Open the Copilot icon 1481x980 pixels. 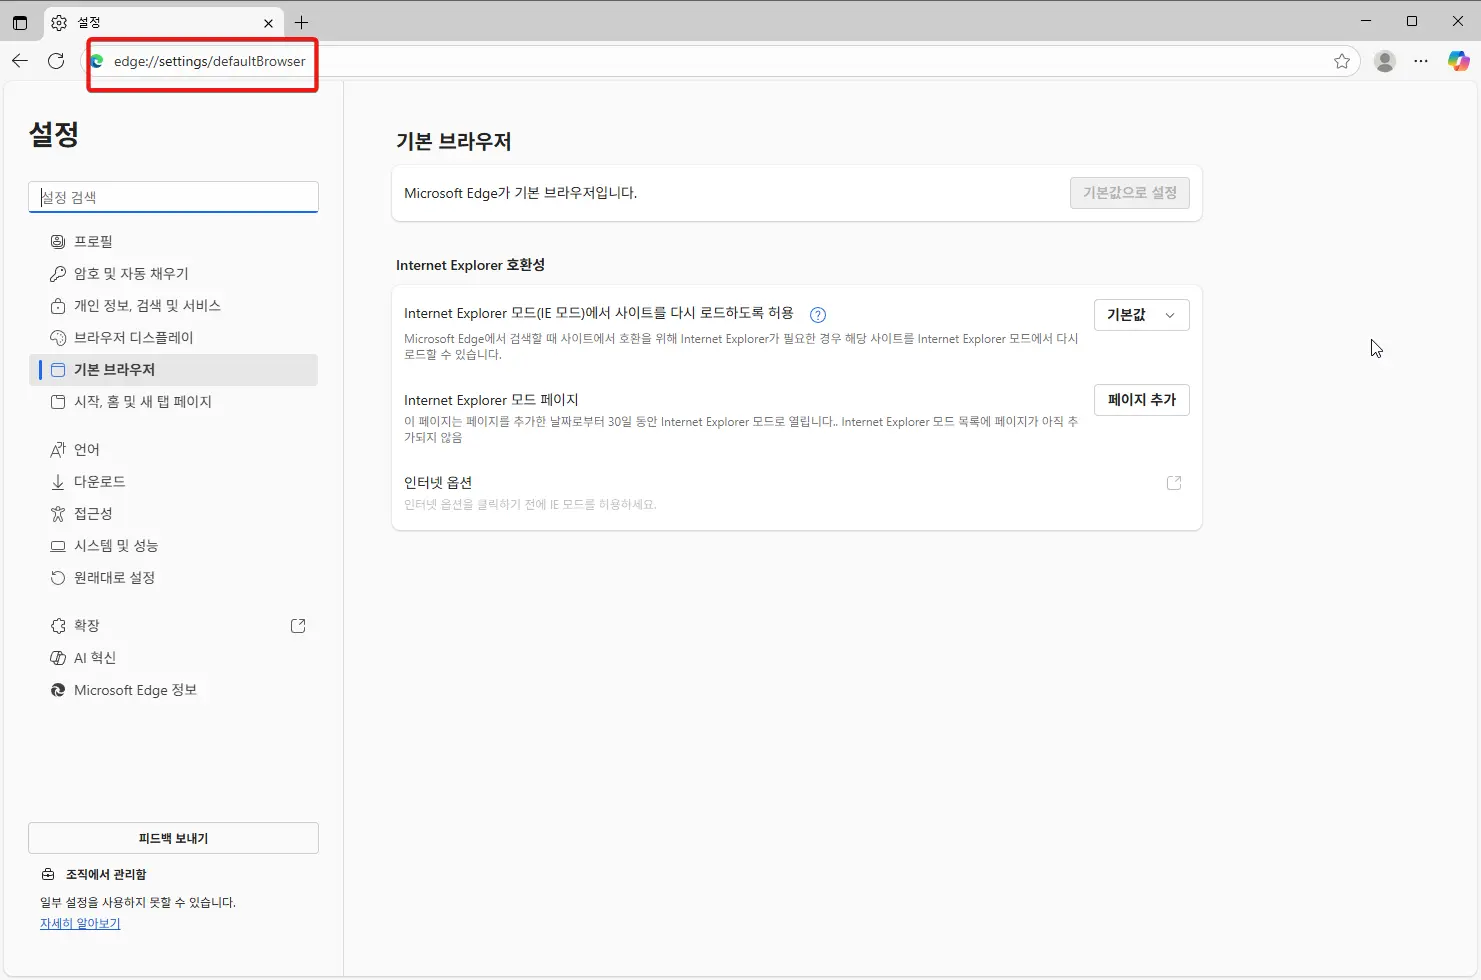[1459, 61]
